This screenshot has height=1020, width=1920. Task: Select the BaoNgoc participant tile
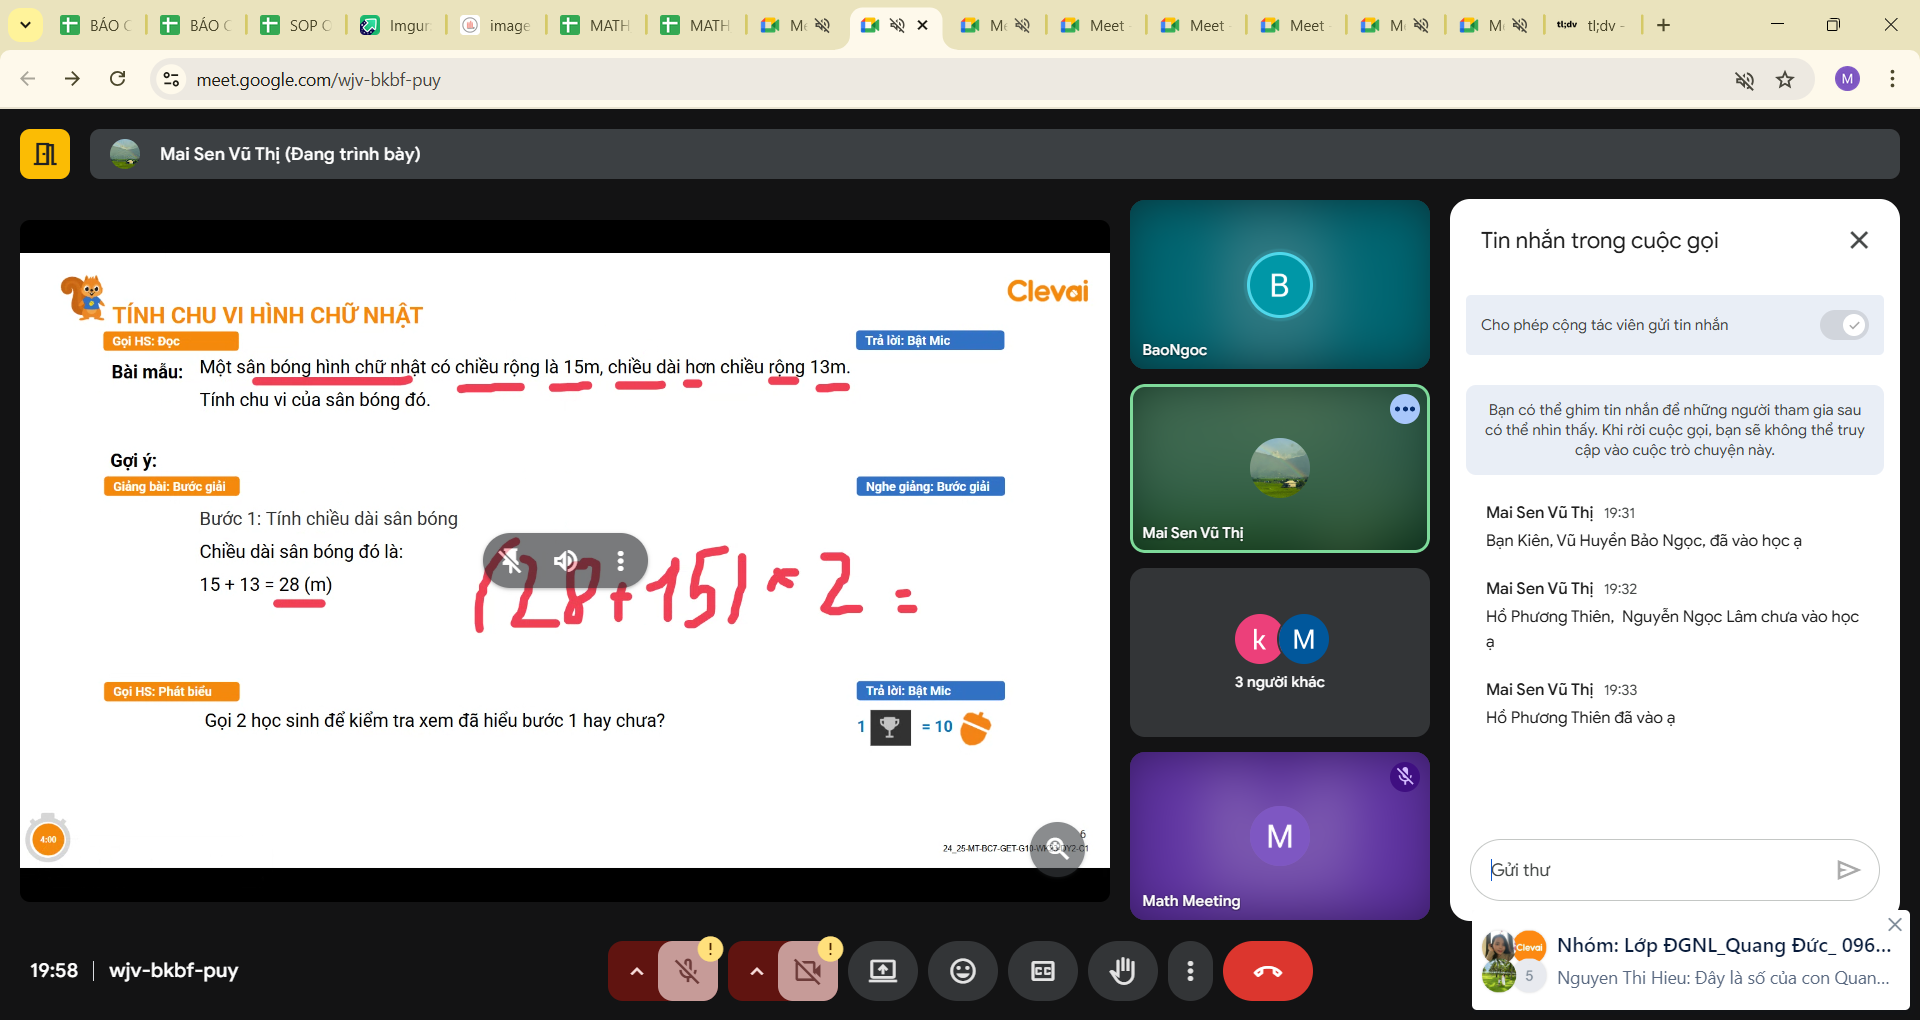pyautogui.click(x=1280, y=284)
